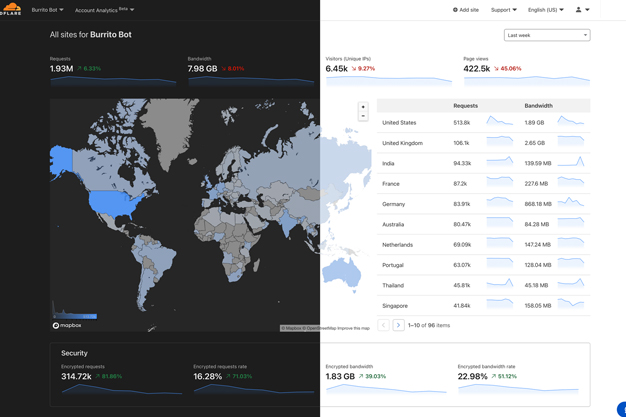This screenshot has height=417, width=626.
Task: Select the Germany row label
Action: [393, 204]
